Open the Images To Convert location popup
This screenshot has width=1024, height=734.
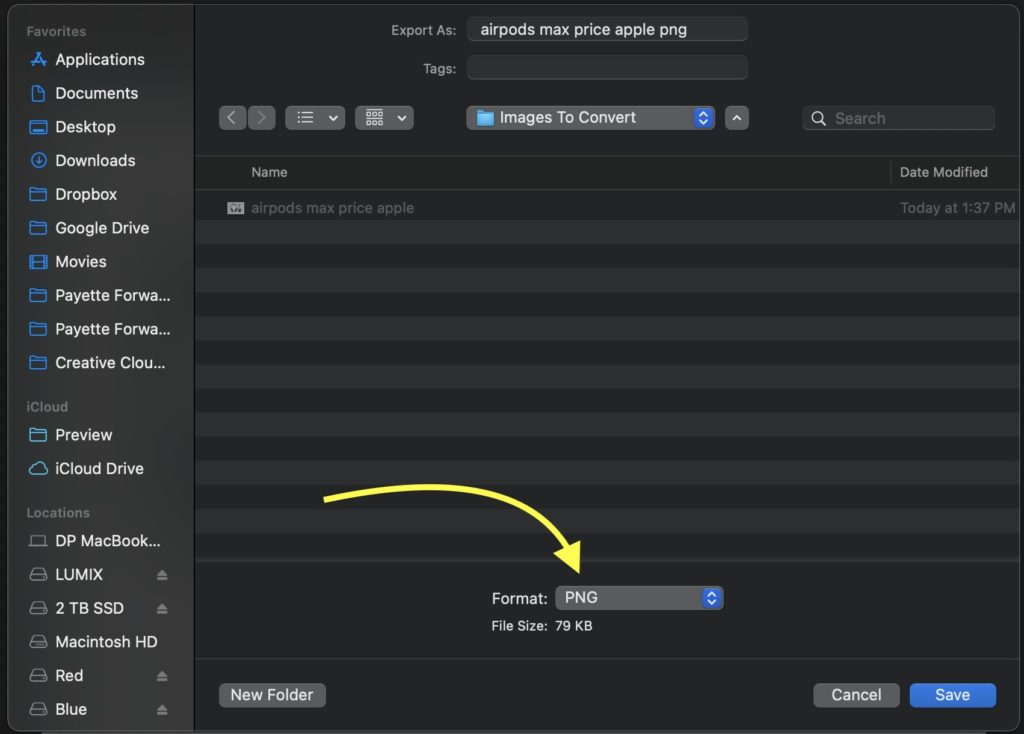coord(590,118)
